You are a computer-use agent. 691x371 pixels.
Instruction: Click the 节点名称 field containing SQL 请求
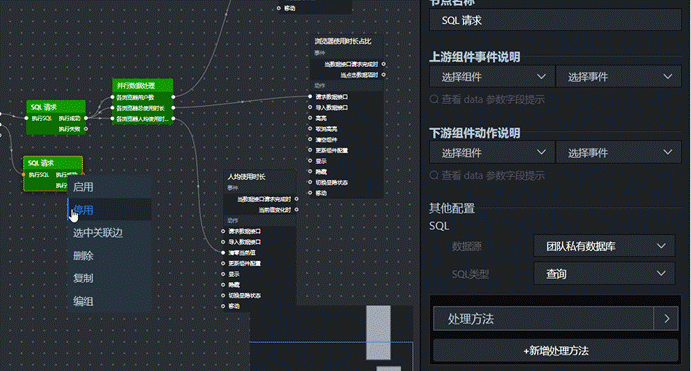pos(555,20)
